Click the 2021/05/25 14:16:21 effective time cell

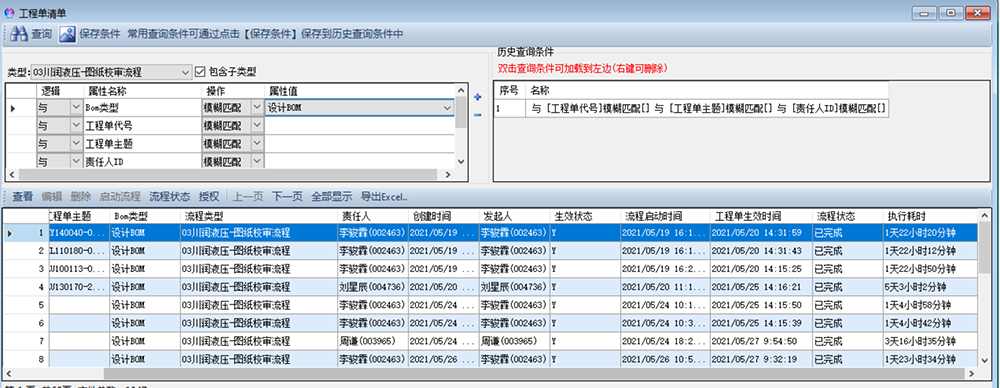[x=761, y=287]
